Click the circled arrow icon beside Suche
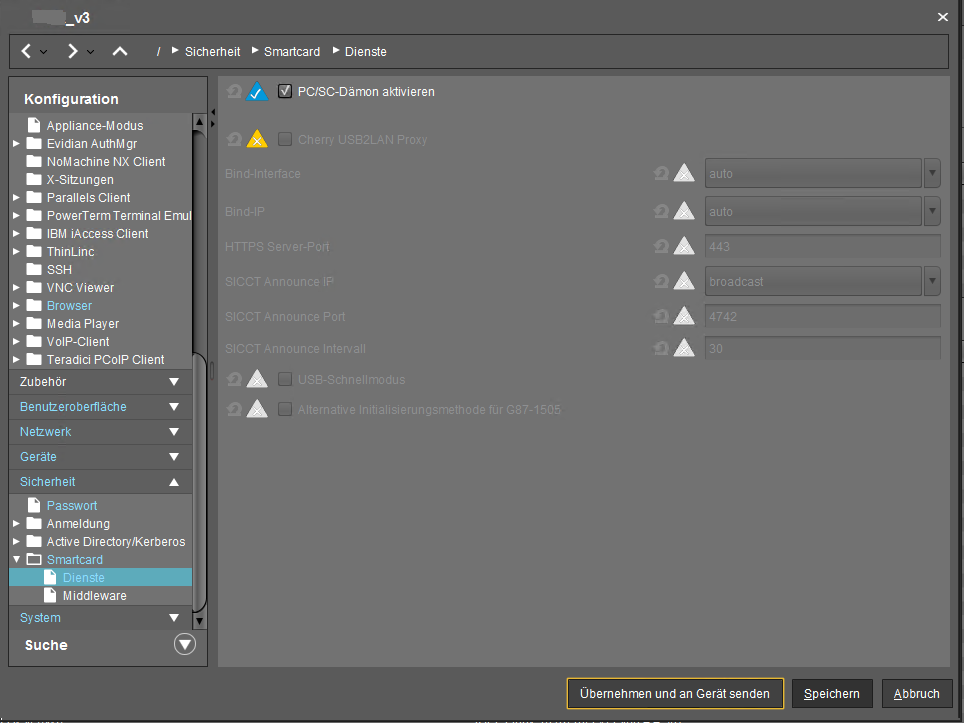The width and height of the screenshot is (964, 723). point(184,645)
